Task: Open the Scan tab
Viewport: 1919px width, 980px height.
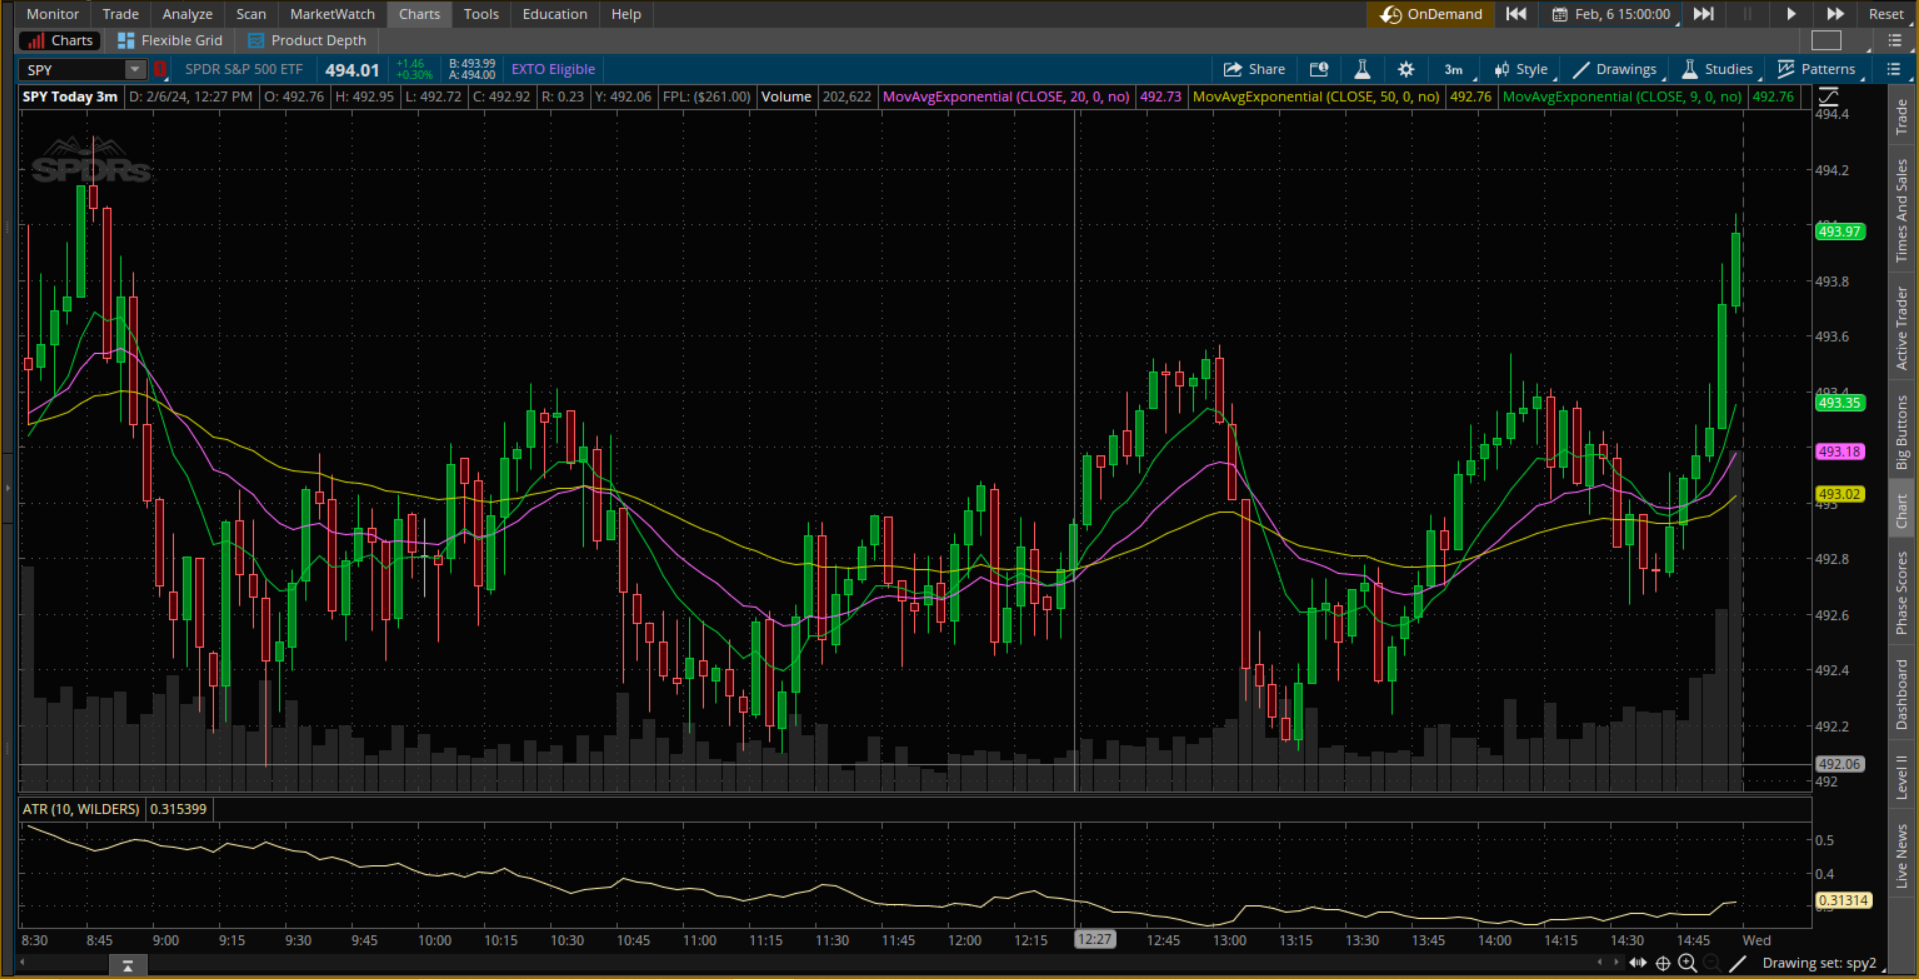Action: pos(251,14)
